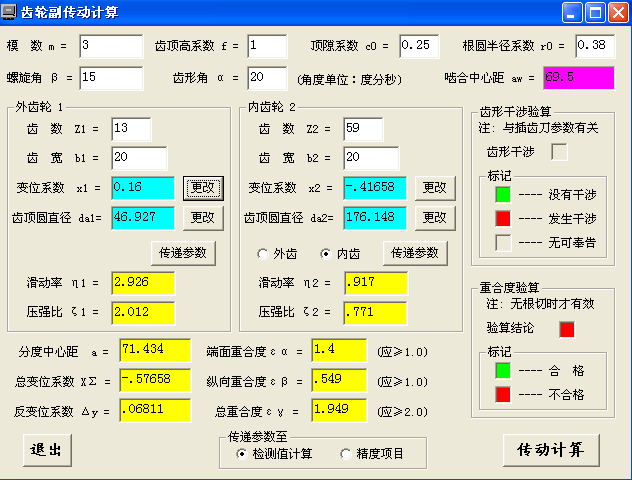Click the 顶隙系数 c0 input field
632x480 pixels.
[x=419, y=46]
